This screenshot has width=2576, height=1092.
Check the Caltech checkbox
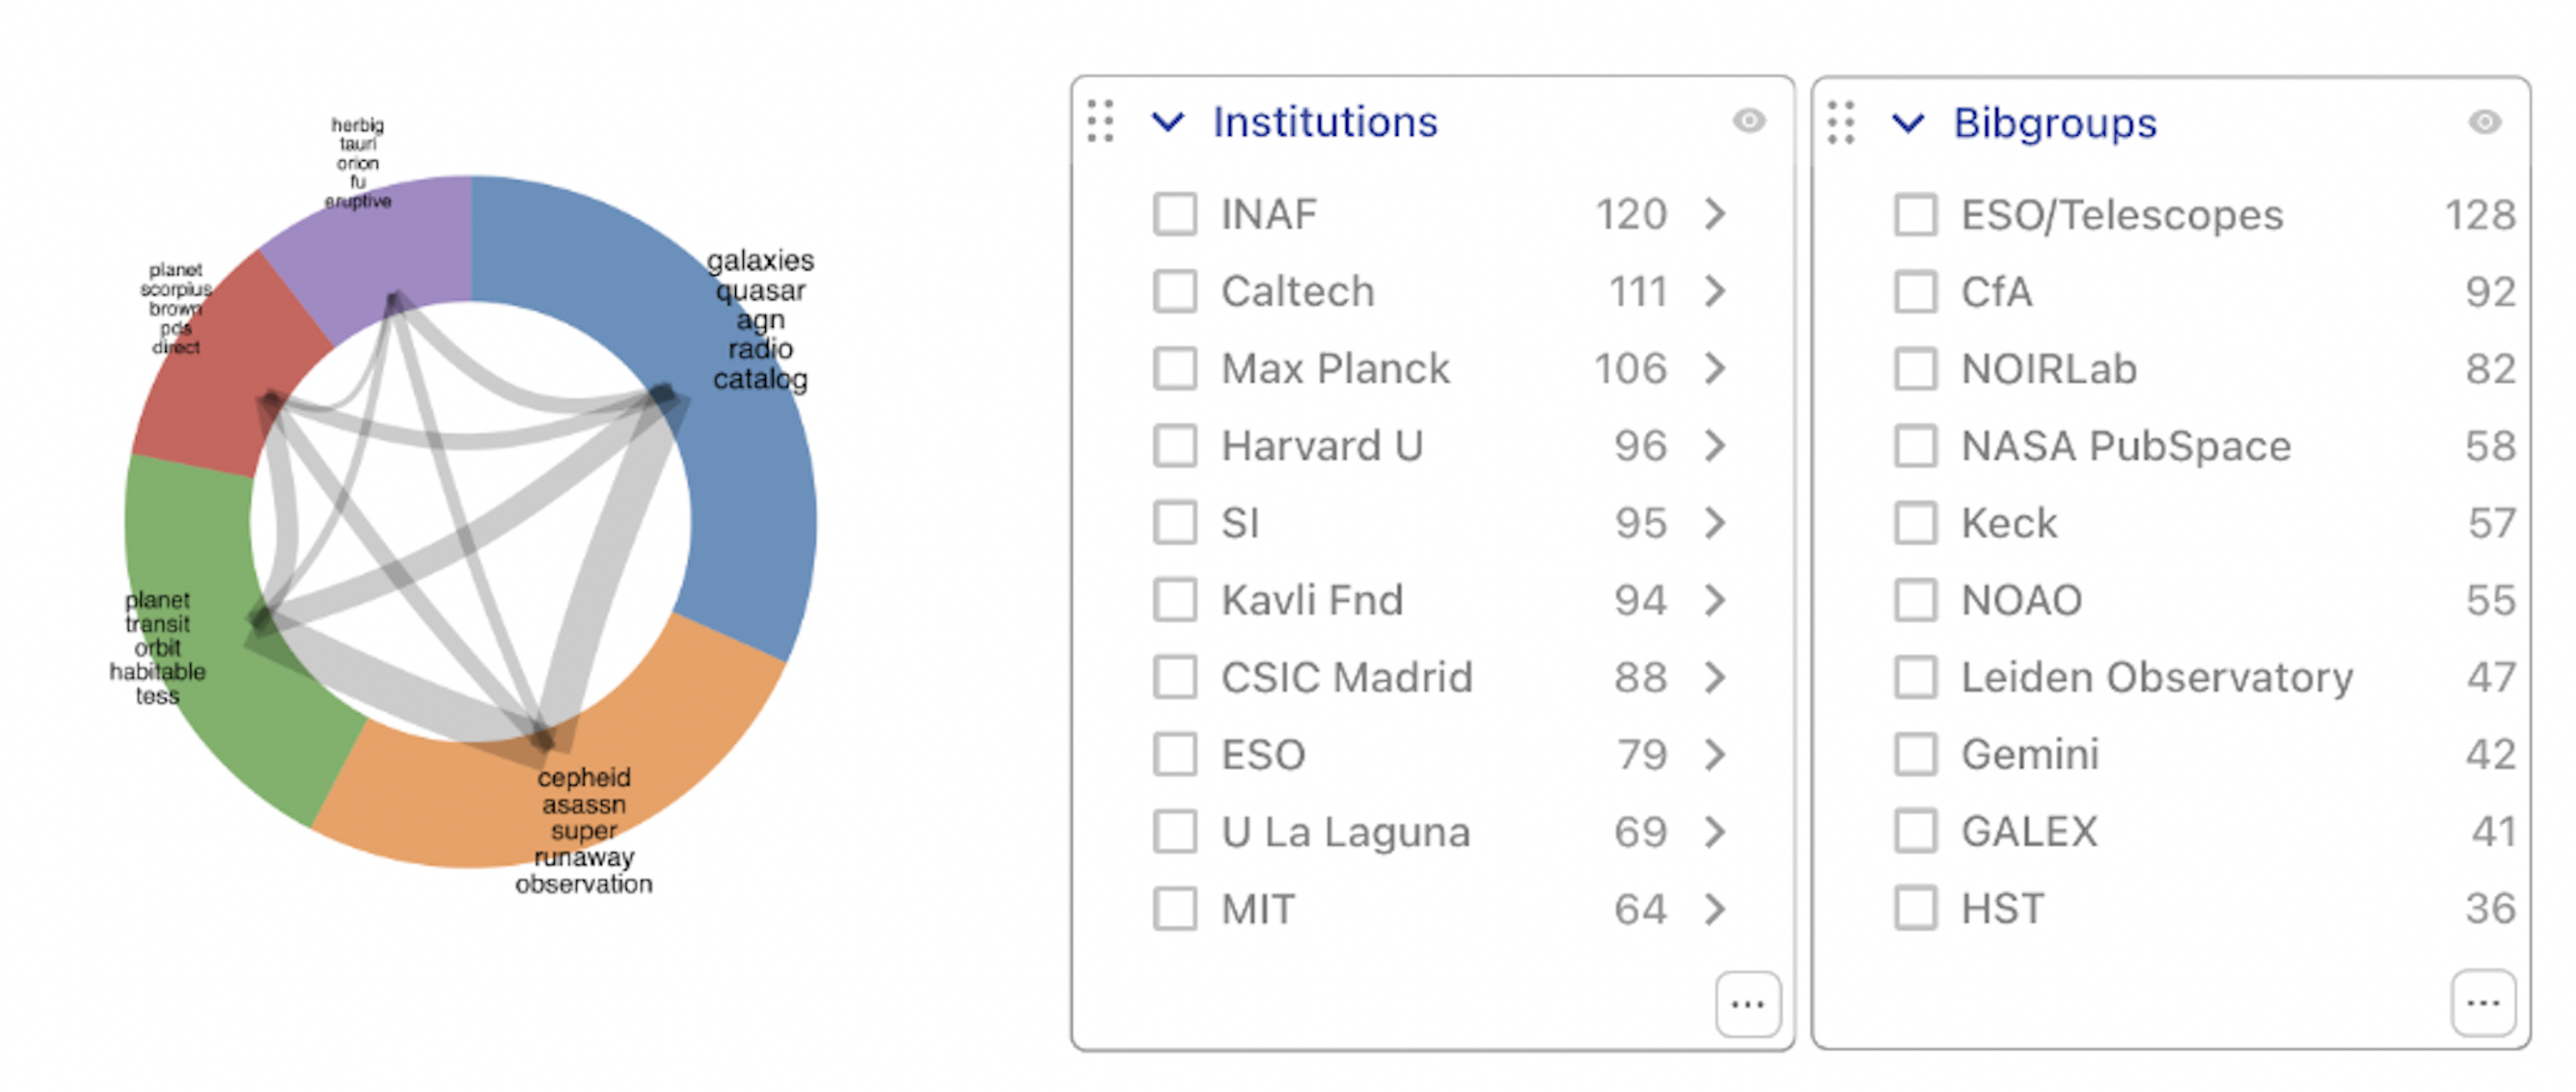pos(1175,291)
